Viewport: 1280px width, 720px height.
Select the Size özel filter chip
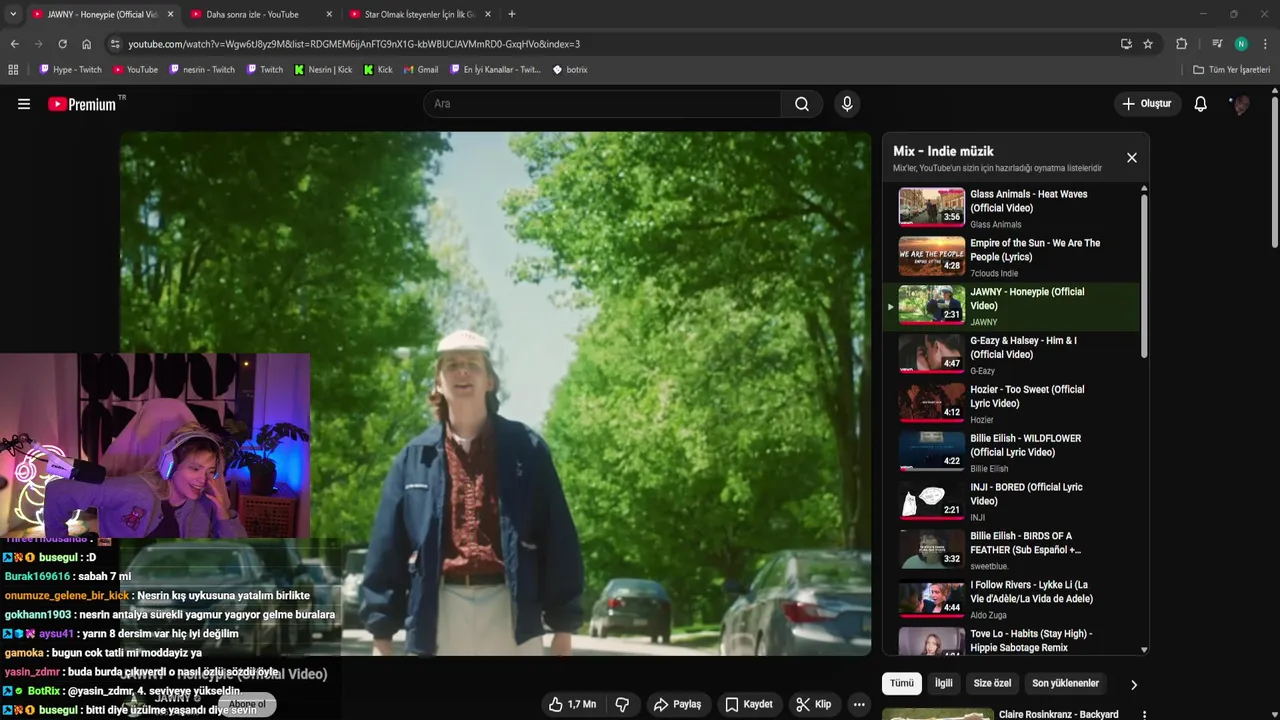(x=992, y=684)
